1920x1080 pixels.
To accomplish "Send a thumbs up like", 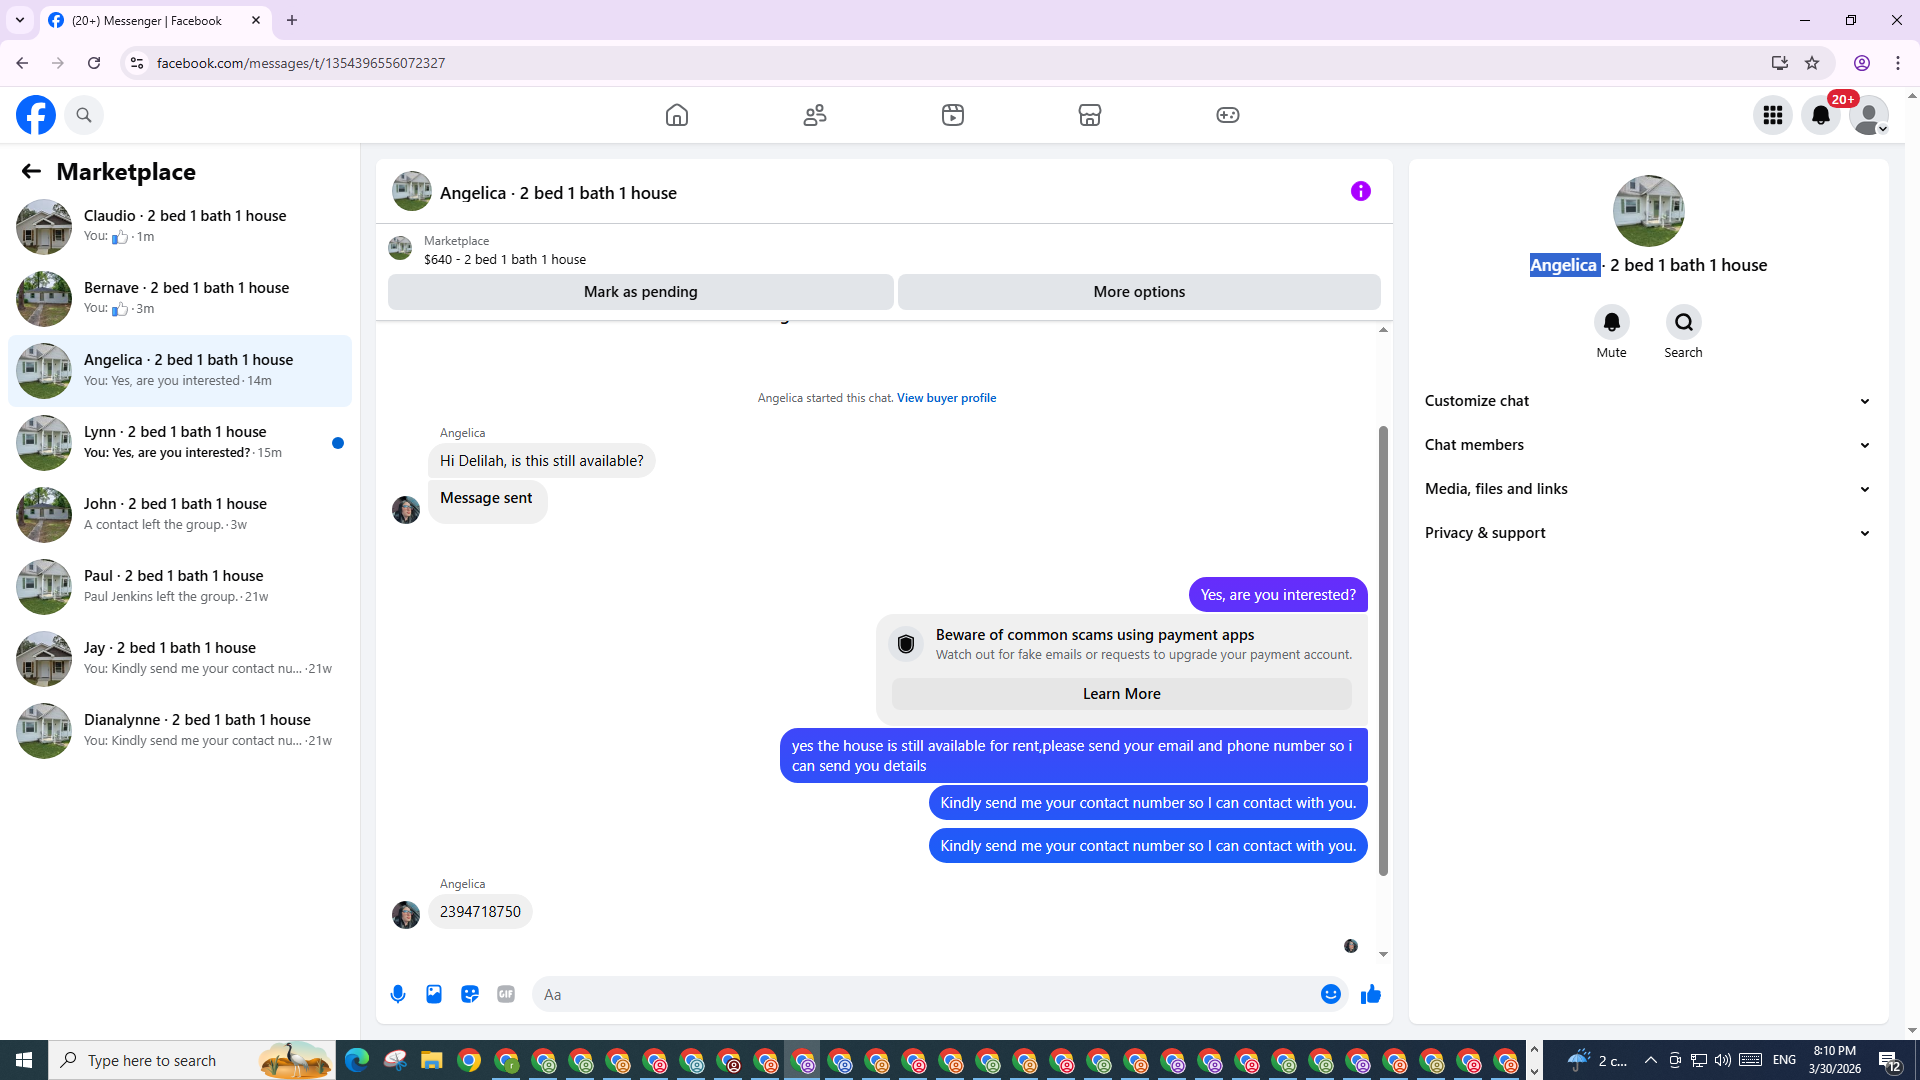I will (x=1370, y=994).
